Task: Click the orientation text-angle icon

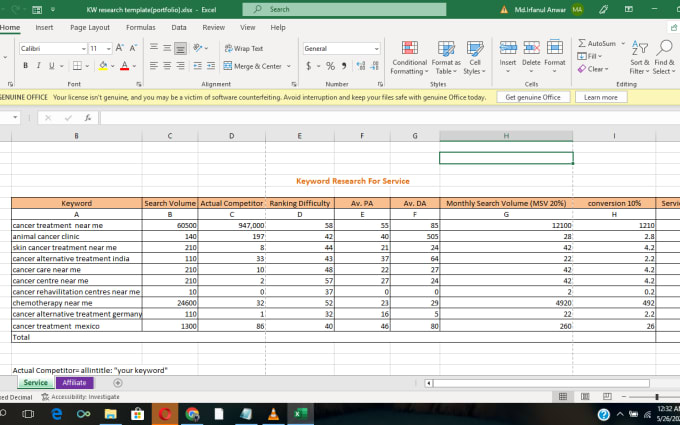Action: (198, 48)
